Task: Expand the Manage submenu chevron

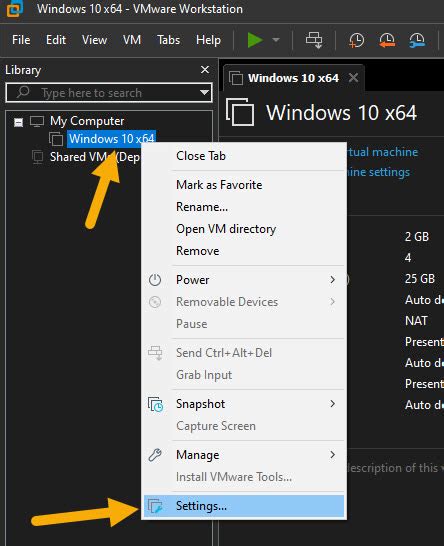Action: click(x=333, y=454)
